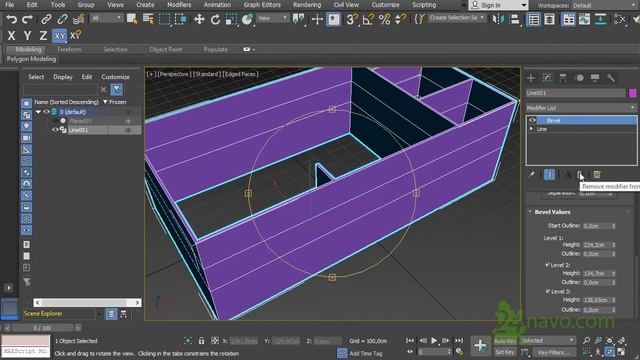Open the Selected key mode dropdown
The image size is (640, 360).
click(x=547, y=340)
